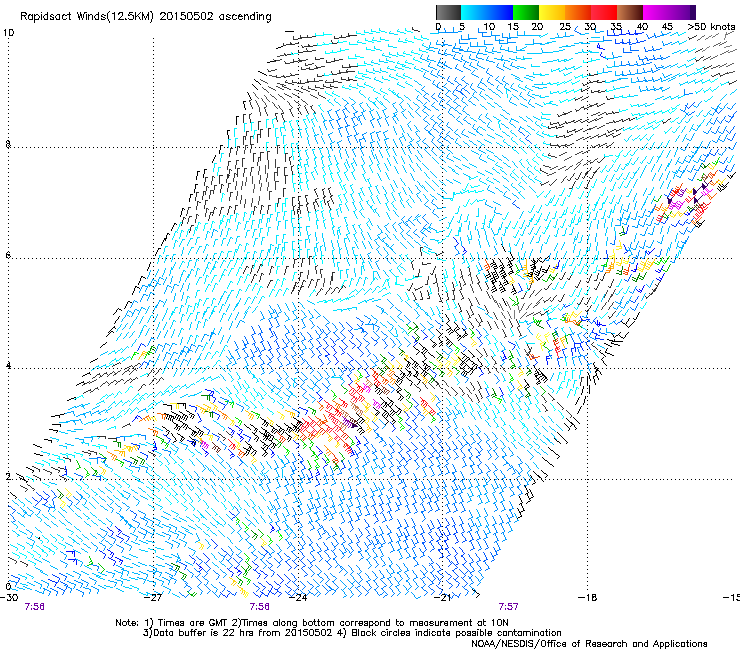Image resolution: width=740 pixels, height=650 pixels.
Task: Click the longitude label -27
Action: point(153,598)
